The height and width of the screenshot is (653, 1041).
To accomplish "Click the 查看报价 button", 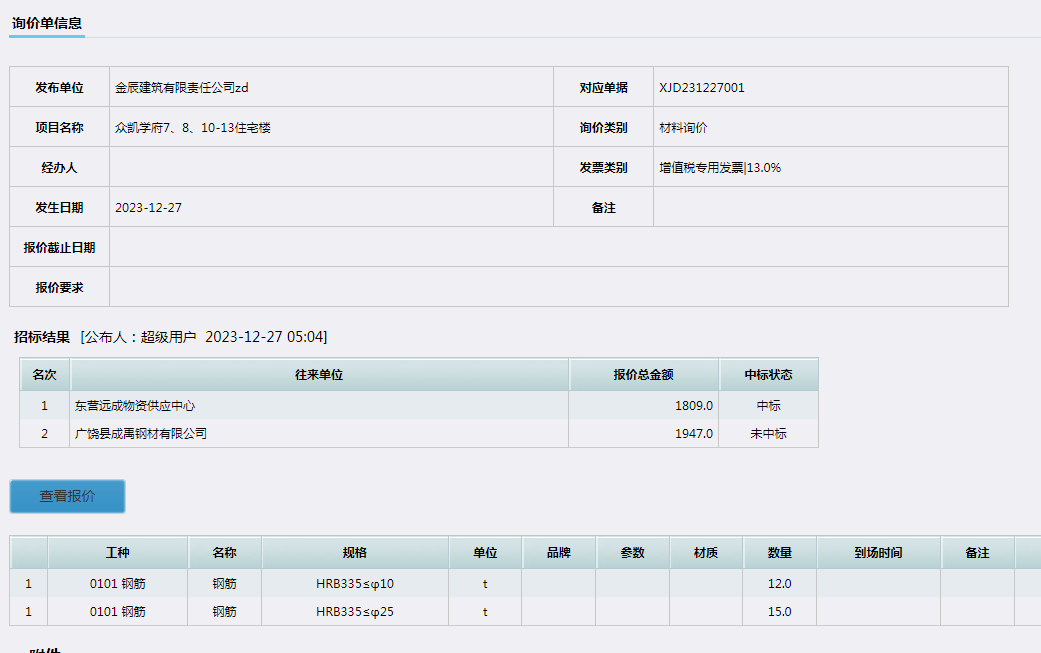I will [67, 496].
